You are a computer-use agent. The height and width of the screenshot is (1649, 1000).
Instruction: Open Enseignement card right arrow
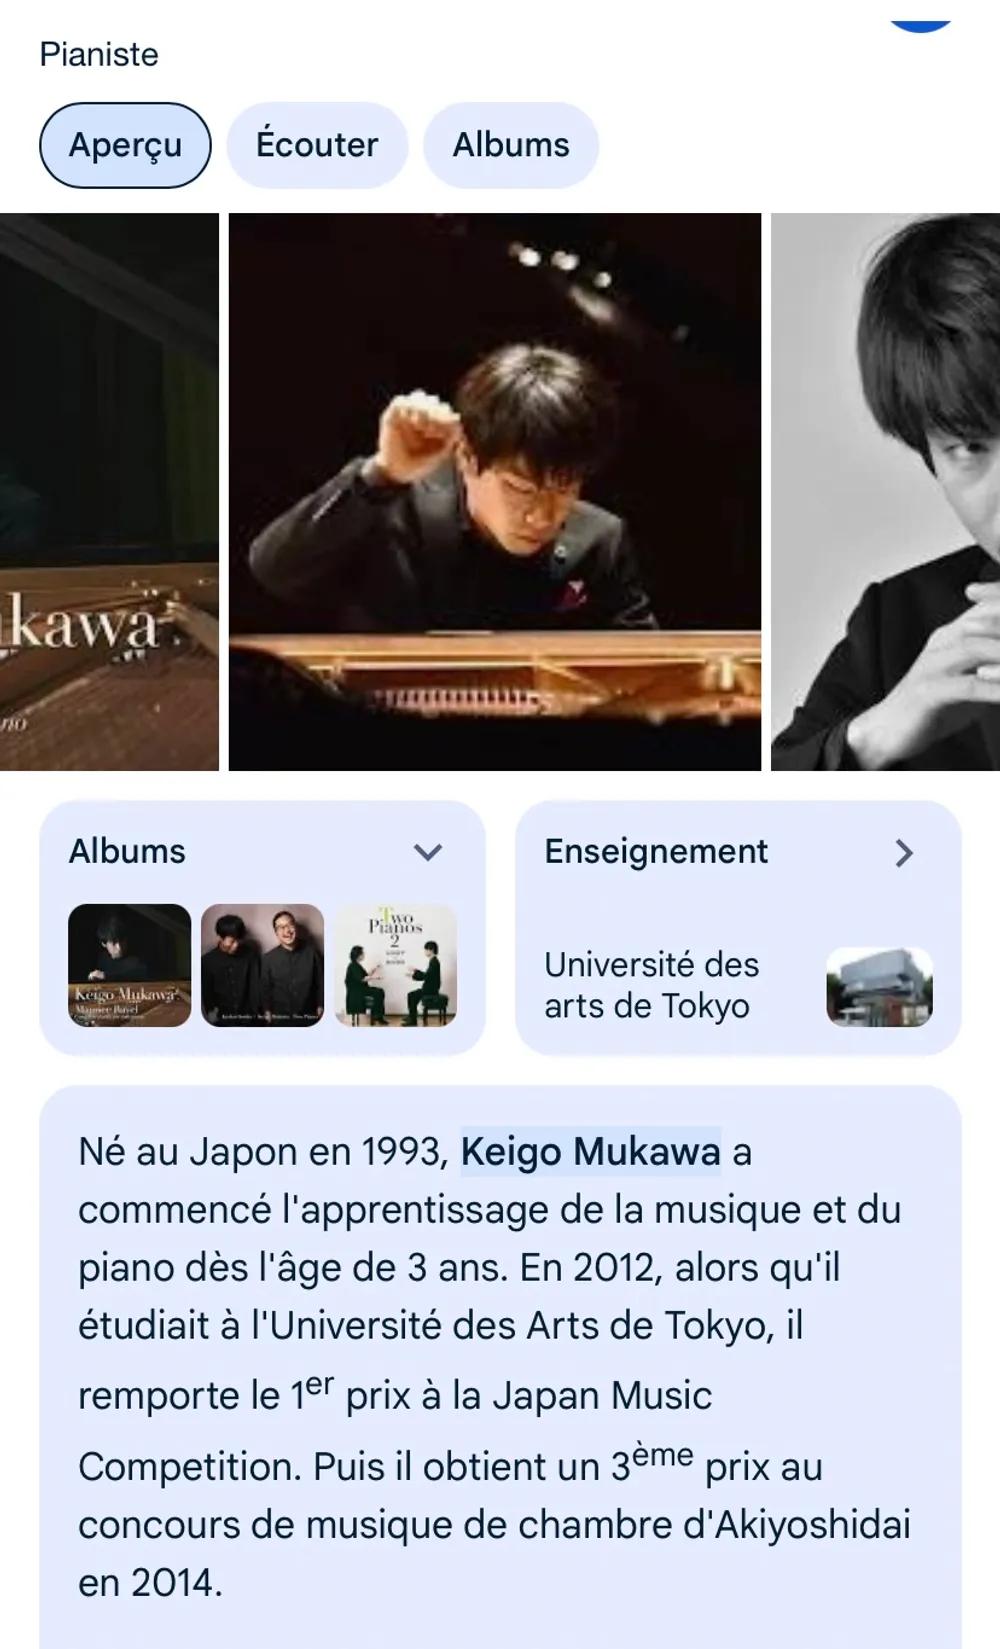click(x=904, y=853)
